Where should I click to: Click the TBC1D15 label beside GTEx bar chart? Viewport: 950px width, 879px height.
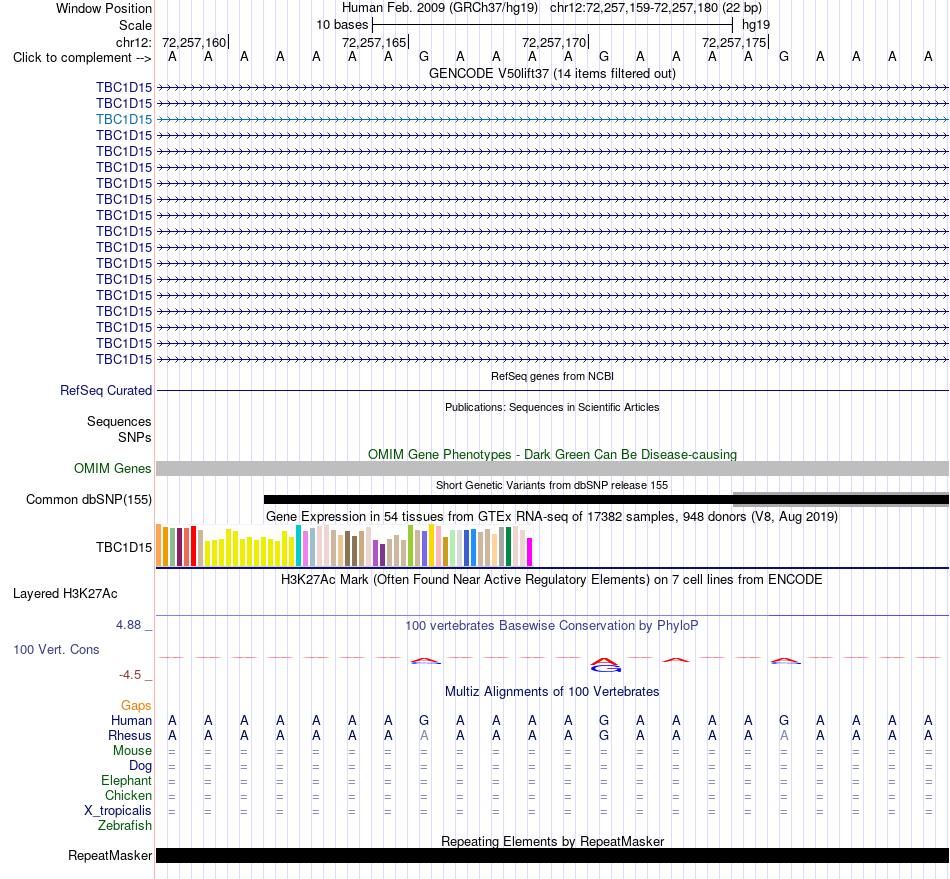click(x=124, y=548)
